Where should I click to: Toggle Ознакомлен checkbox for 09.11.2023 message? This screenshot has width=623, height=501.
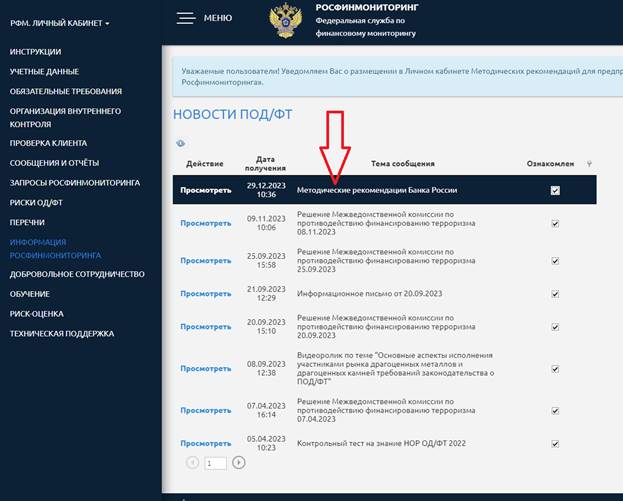pyautogui.click(x=555, y=224)
